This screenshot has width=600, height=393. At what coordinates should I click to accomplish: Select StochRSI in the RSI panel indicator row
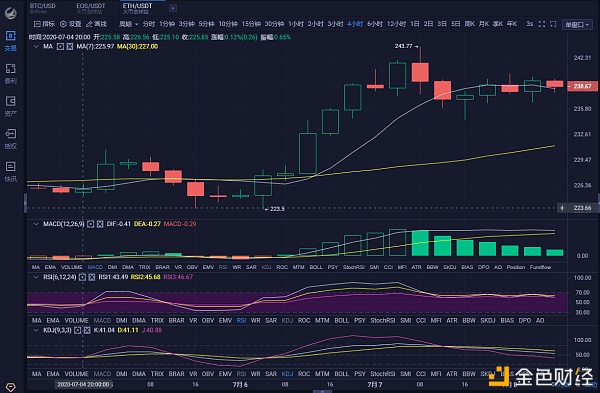(383, 320)
